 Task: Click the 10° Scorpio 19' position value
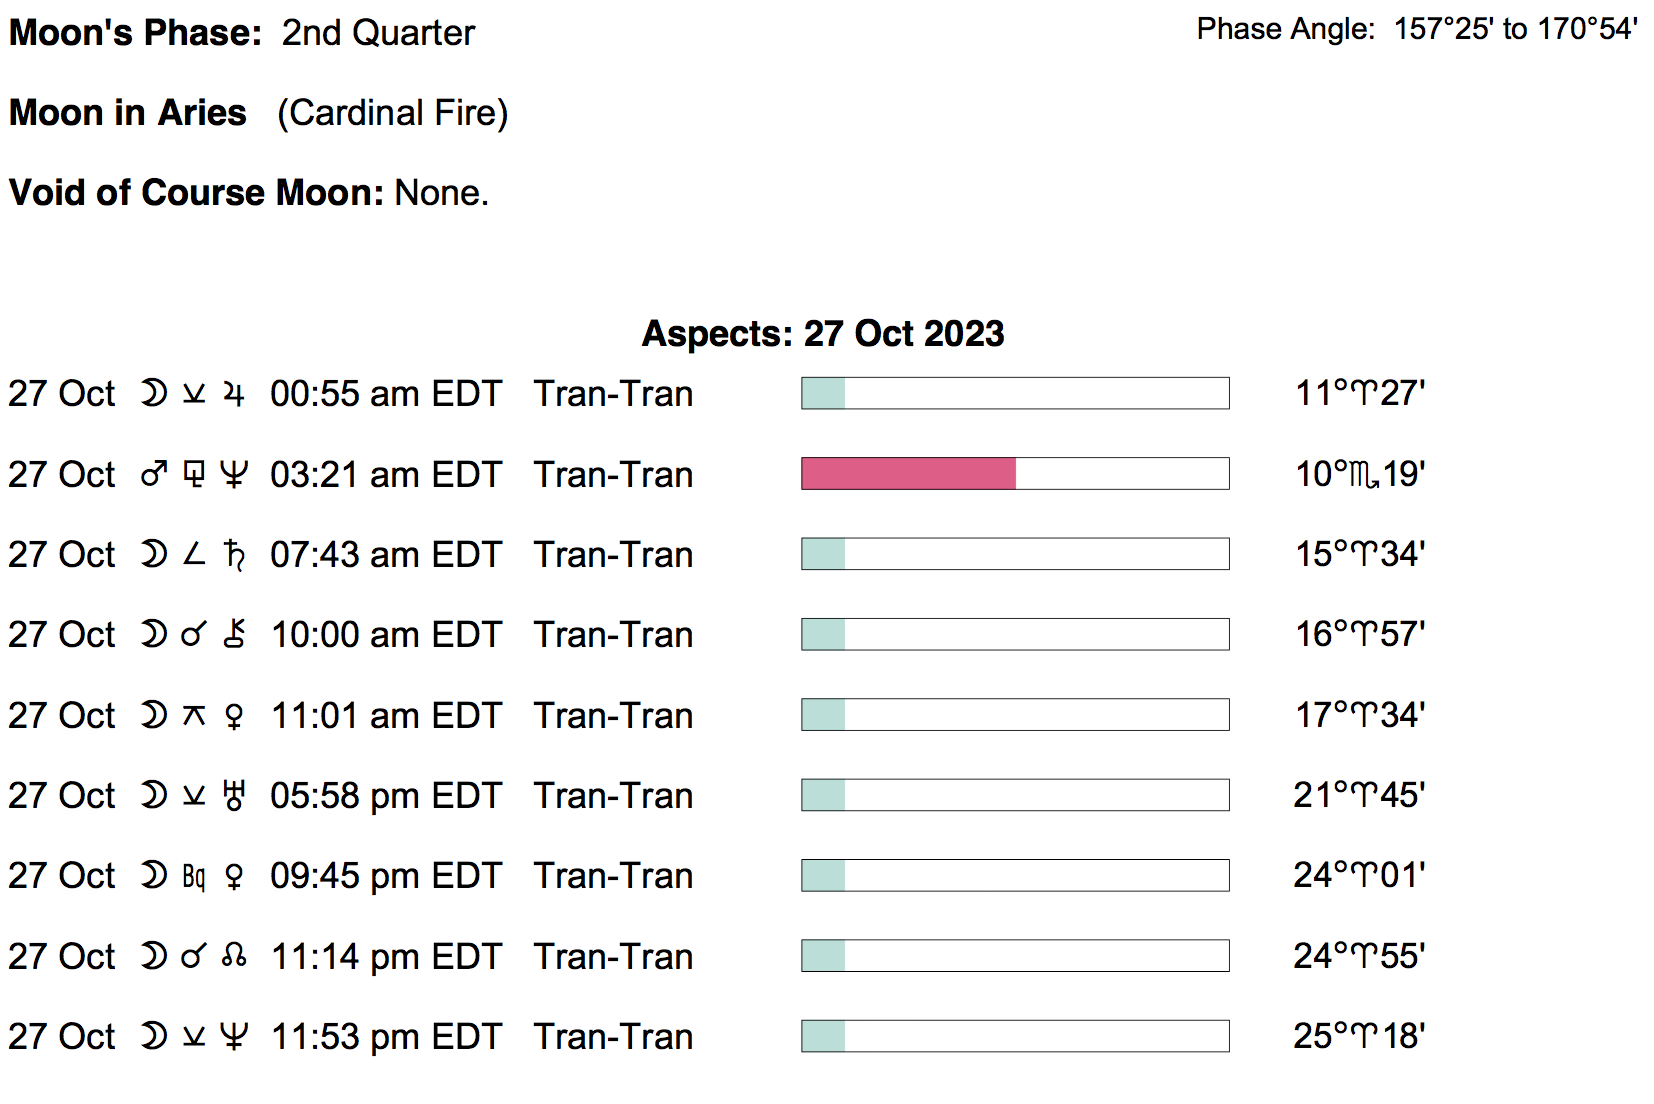coord(1359,474)
